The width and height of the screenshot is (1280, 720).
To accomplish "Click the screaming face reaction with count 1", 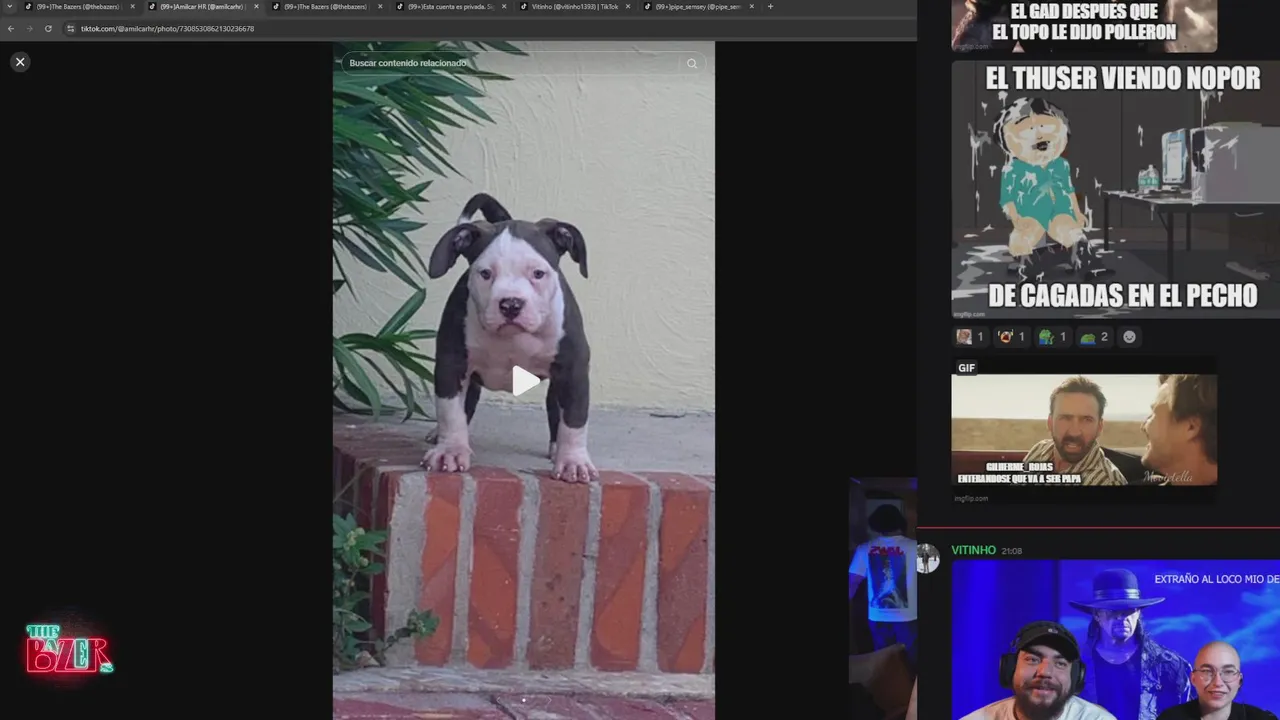I will click(1011, 337).
